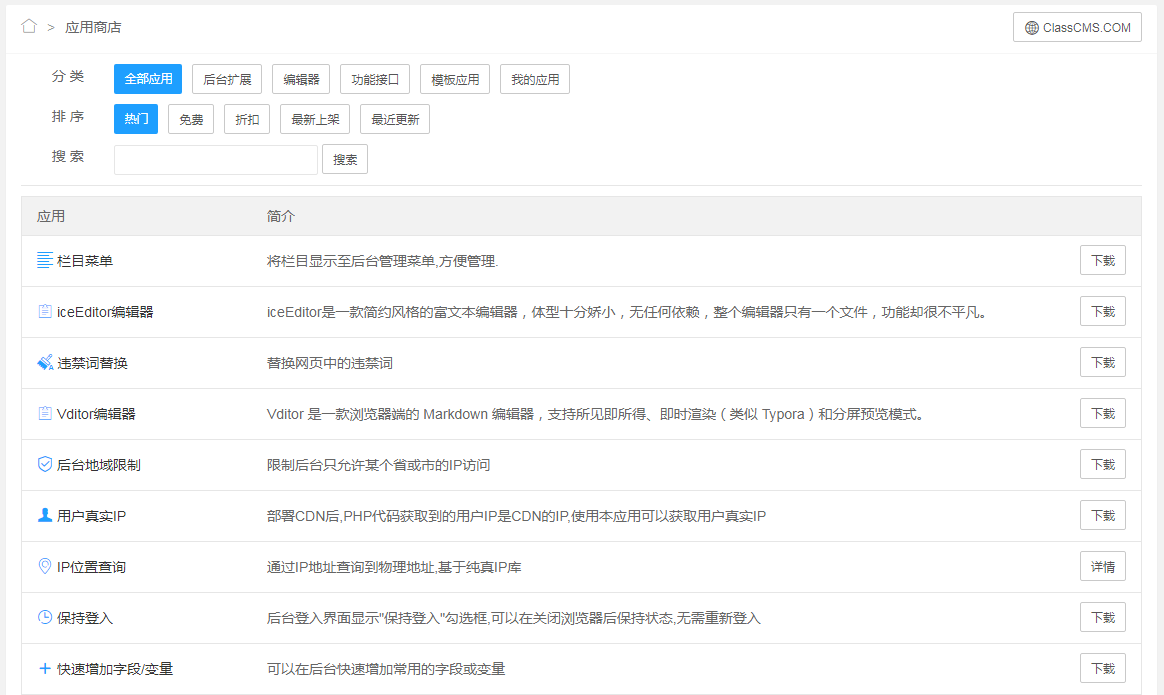Download the iceEditor编辑器 app
The height and width of the screenshot is (695, 1164).
[x=1102, y=311]
